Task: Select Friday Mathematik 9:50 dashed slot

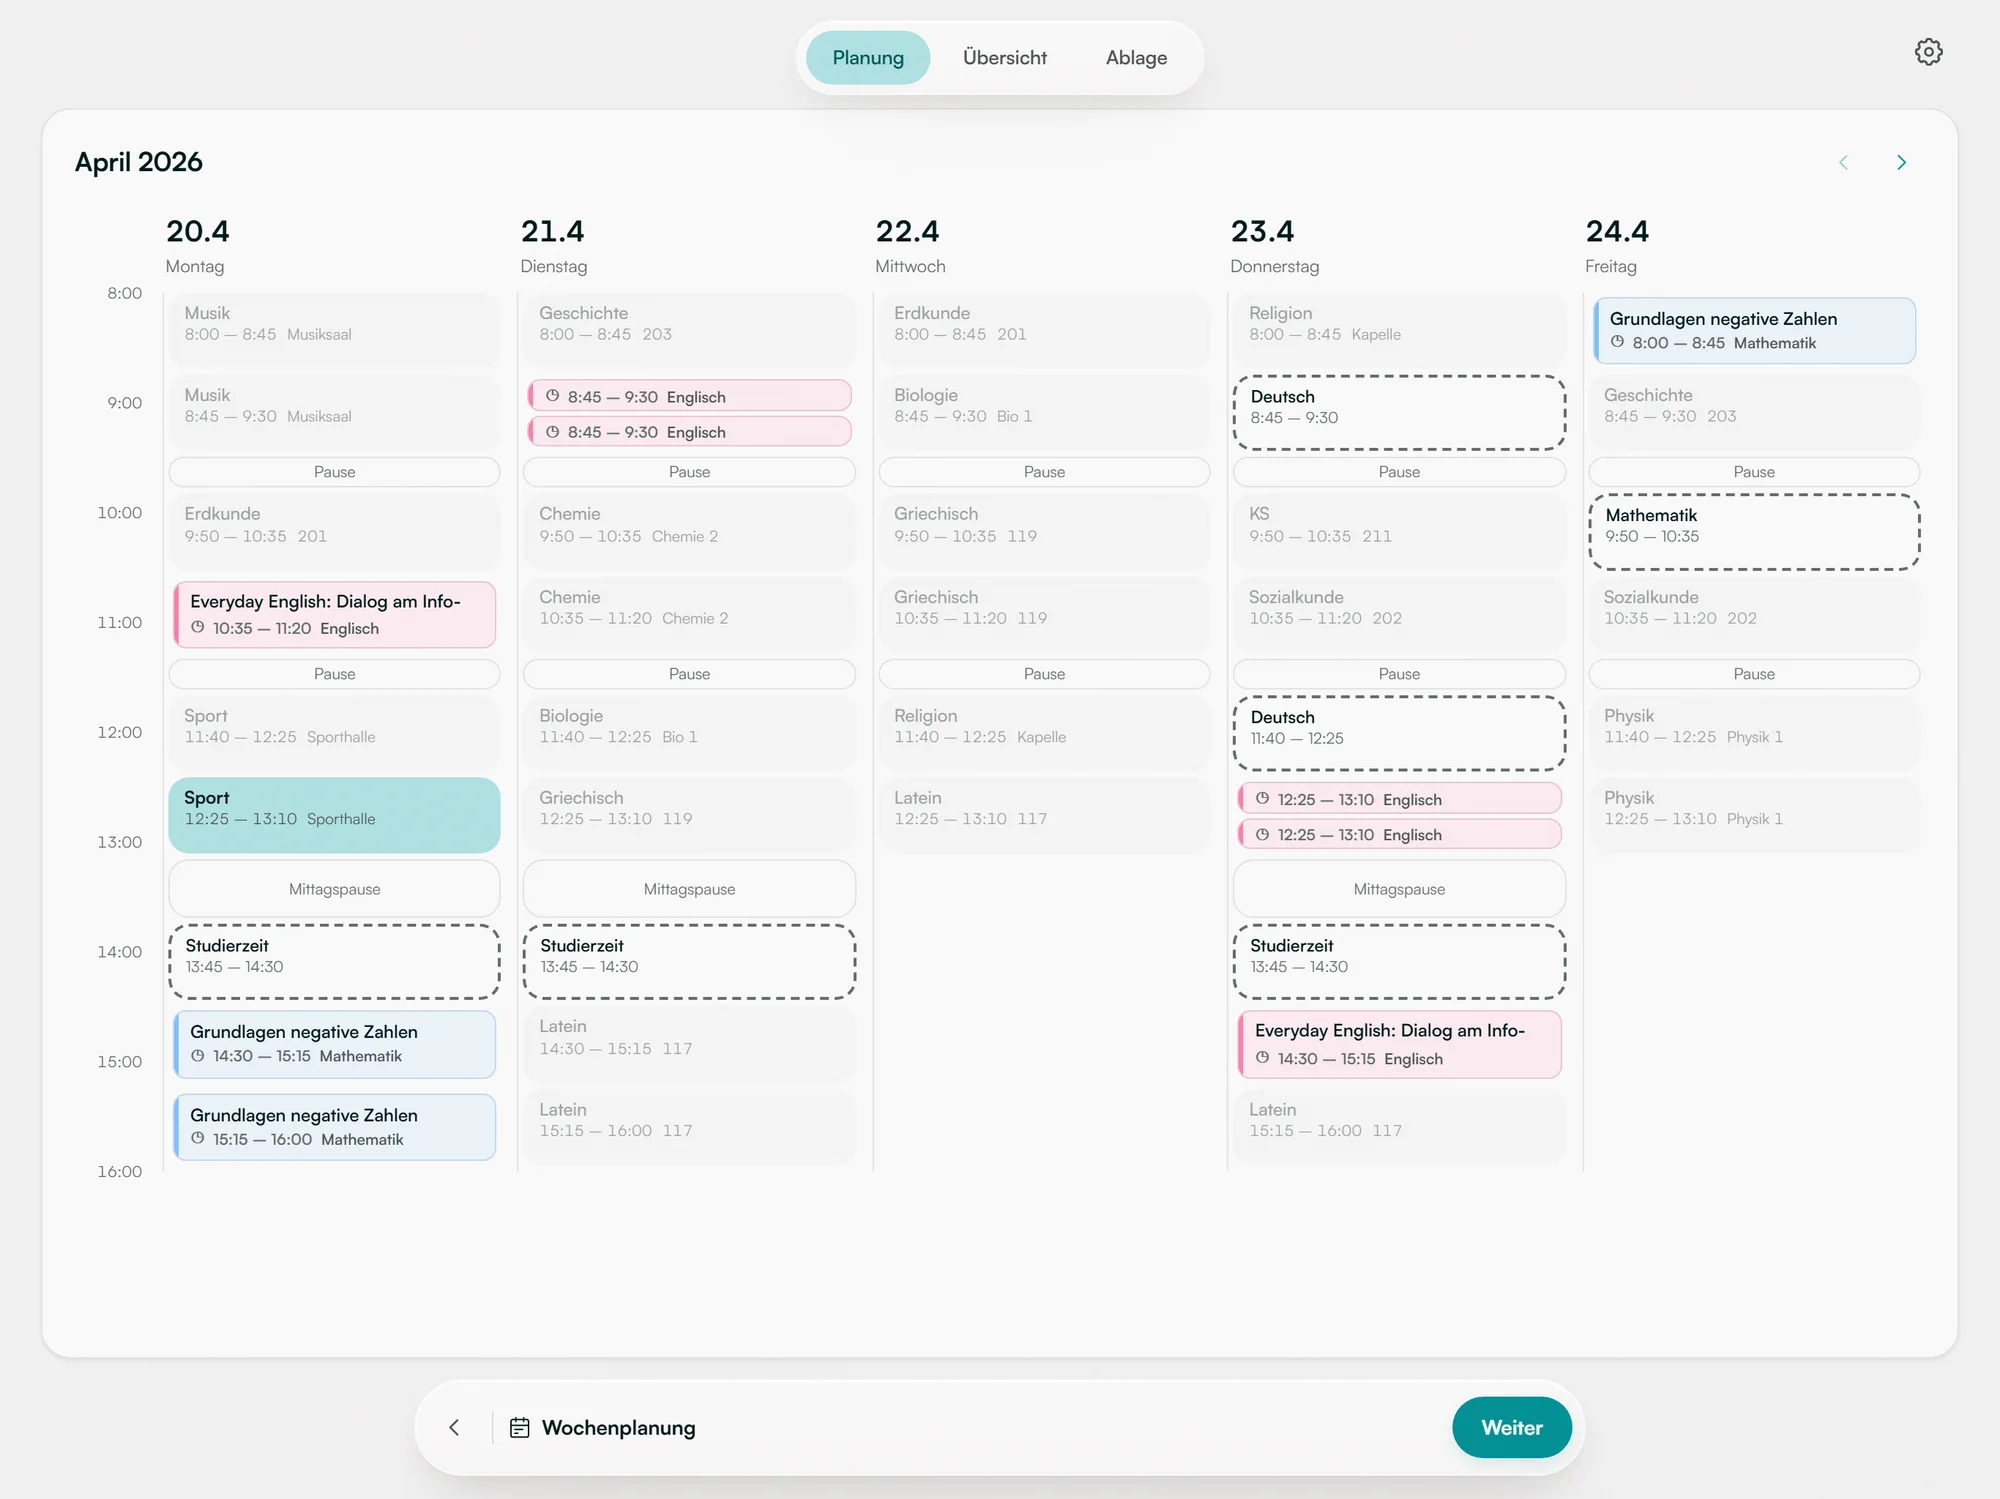Action: (1754, 531)
